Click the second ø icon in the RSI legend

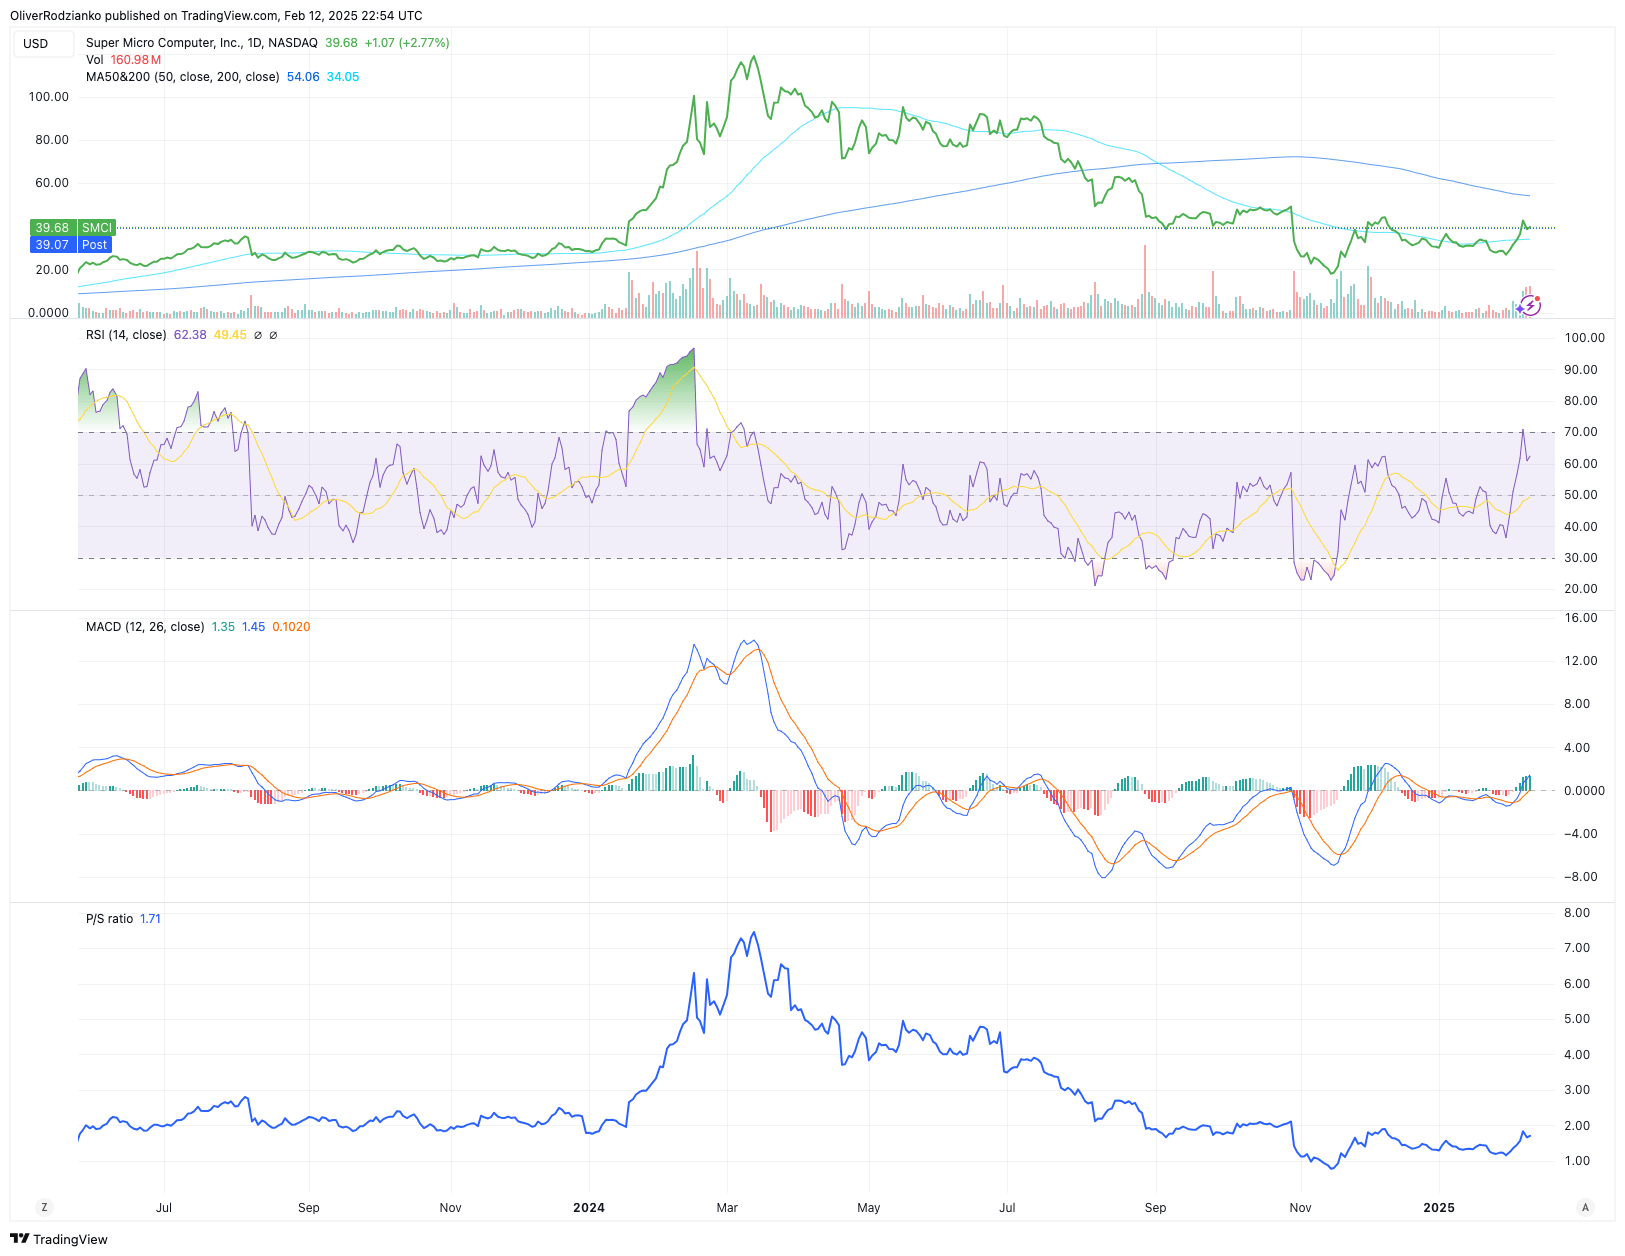pos(272,335)
